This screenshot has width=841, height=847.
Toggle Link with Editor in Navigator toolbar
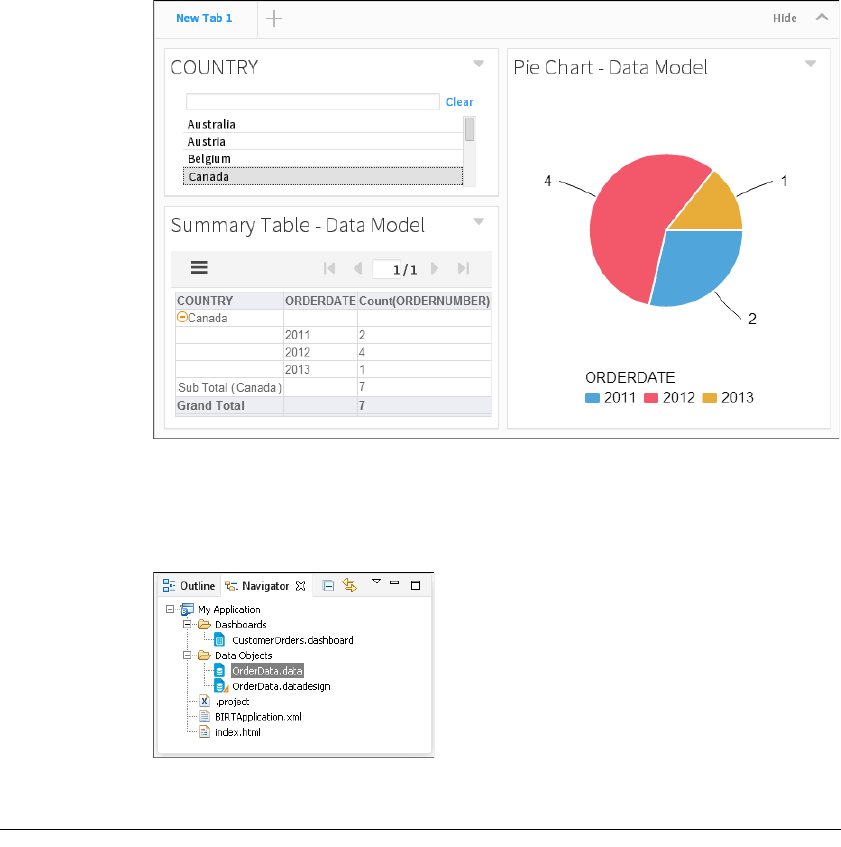point(350,586)
